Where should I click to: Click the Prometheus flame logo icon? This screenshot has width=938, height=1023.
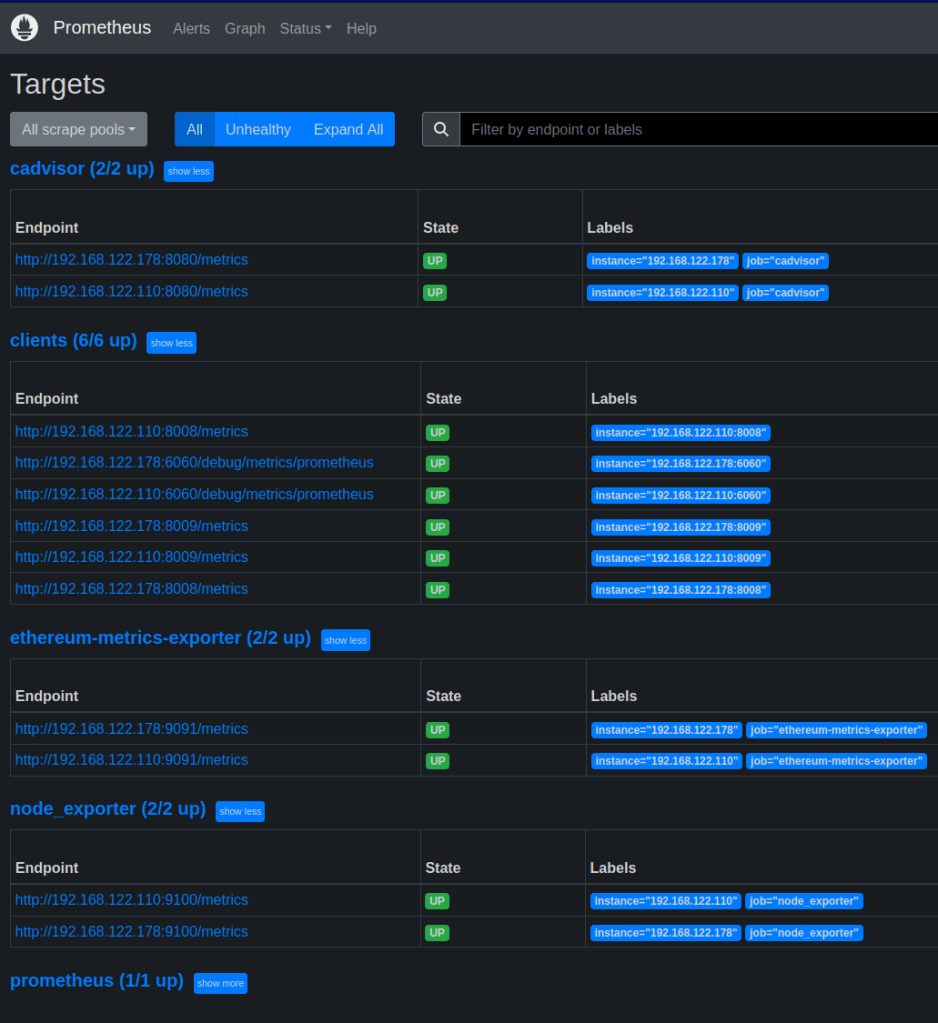tap(24, 28)
